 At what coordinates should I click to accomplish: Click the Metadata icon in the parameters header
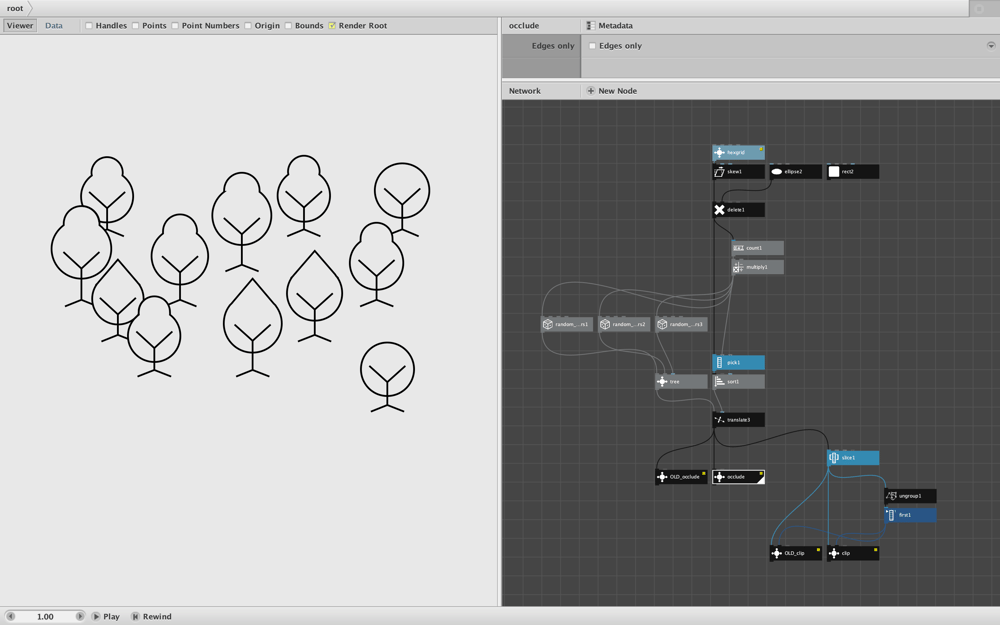(x=591, y=26)
